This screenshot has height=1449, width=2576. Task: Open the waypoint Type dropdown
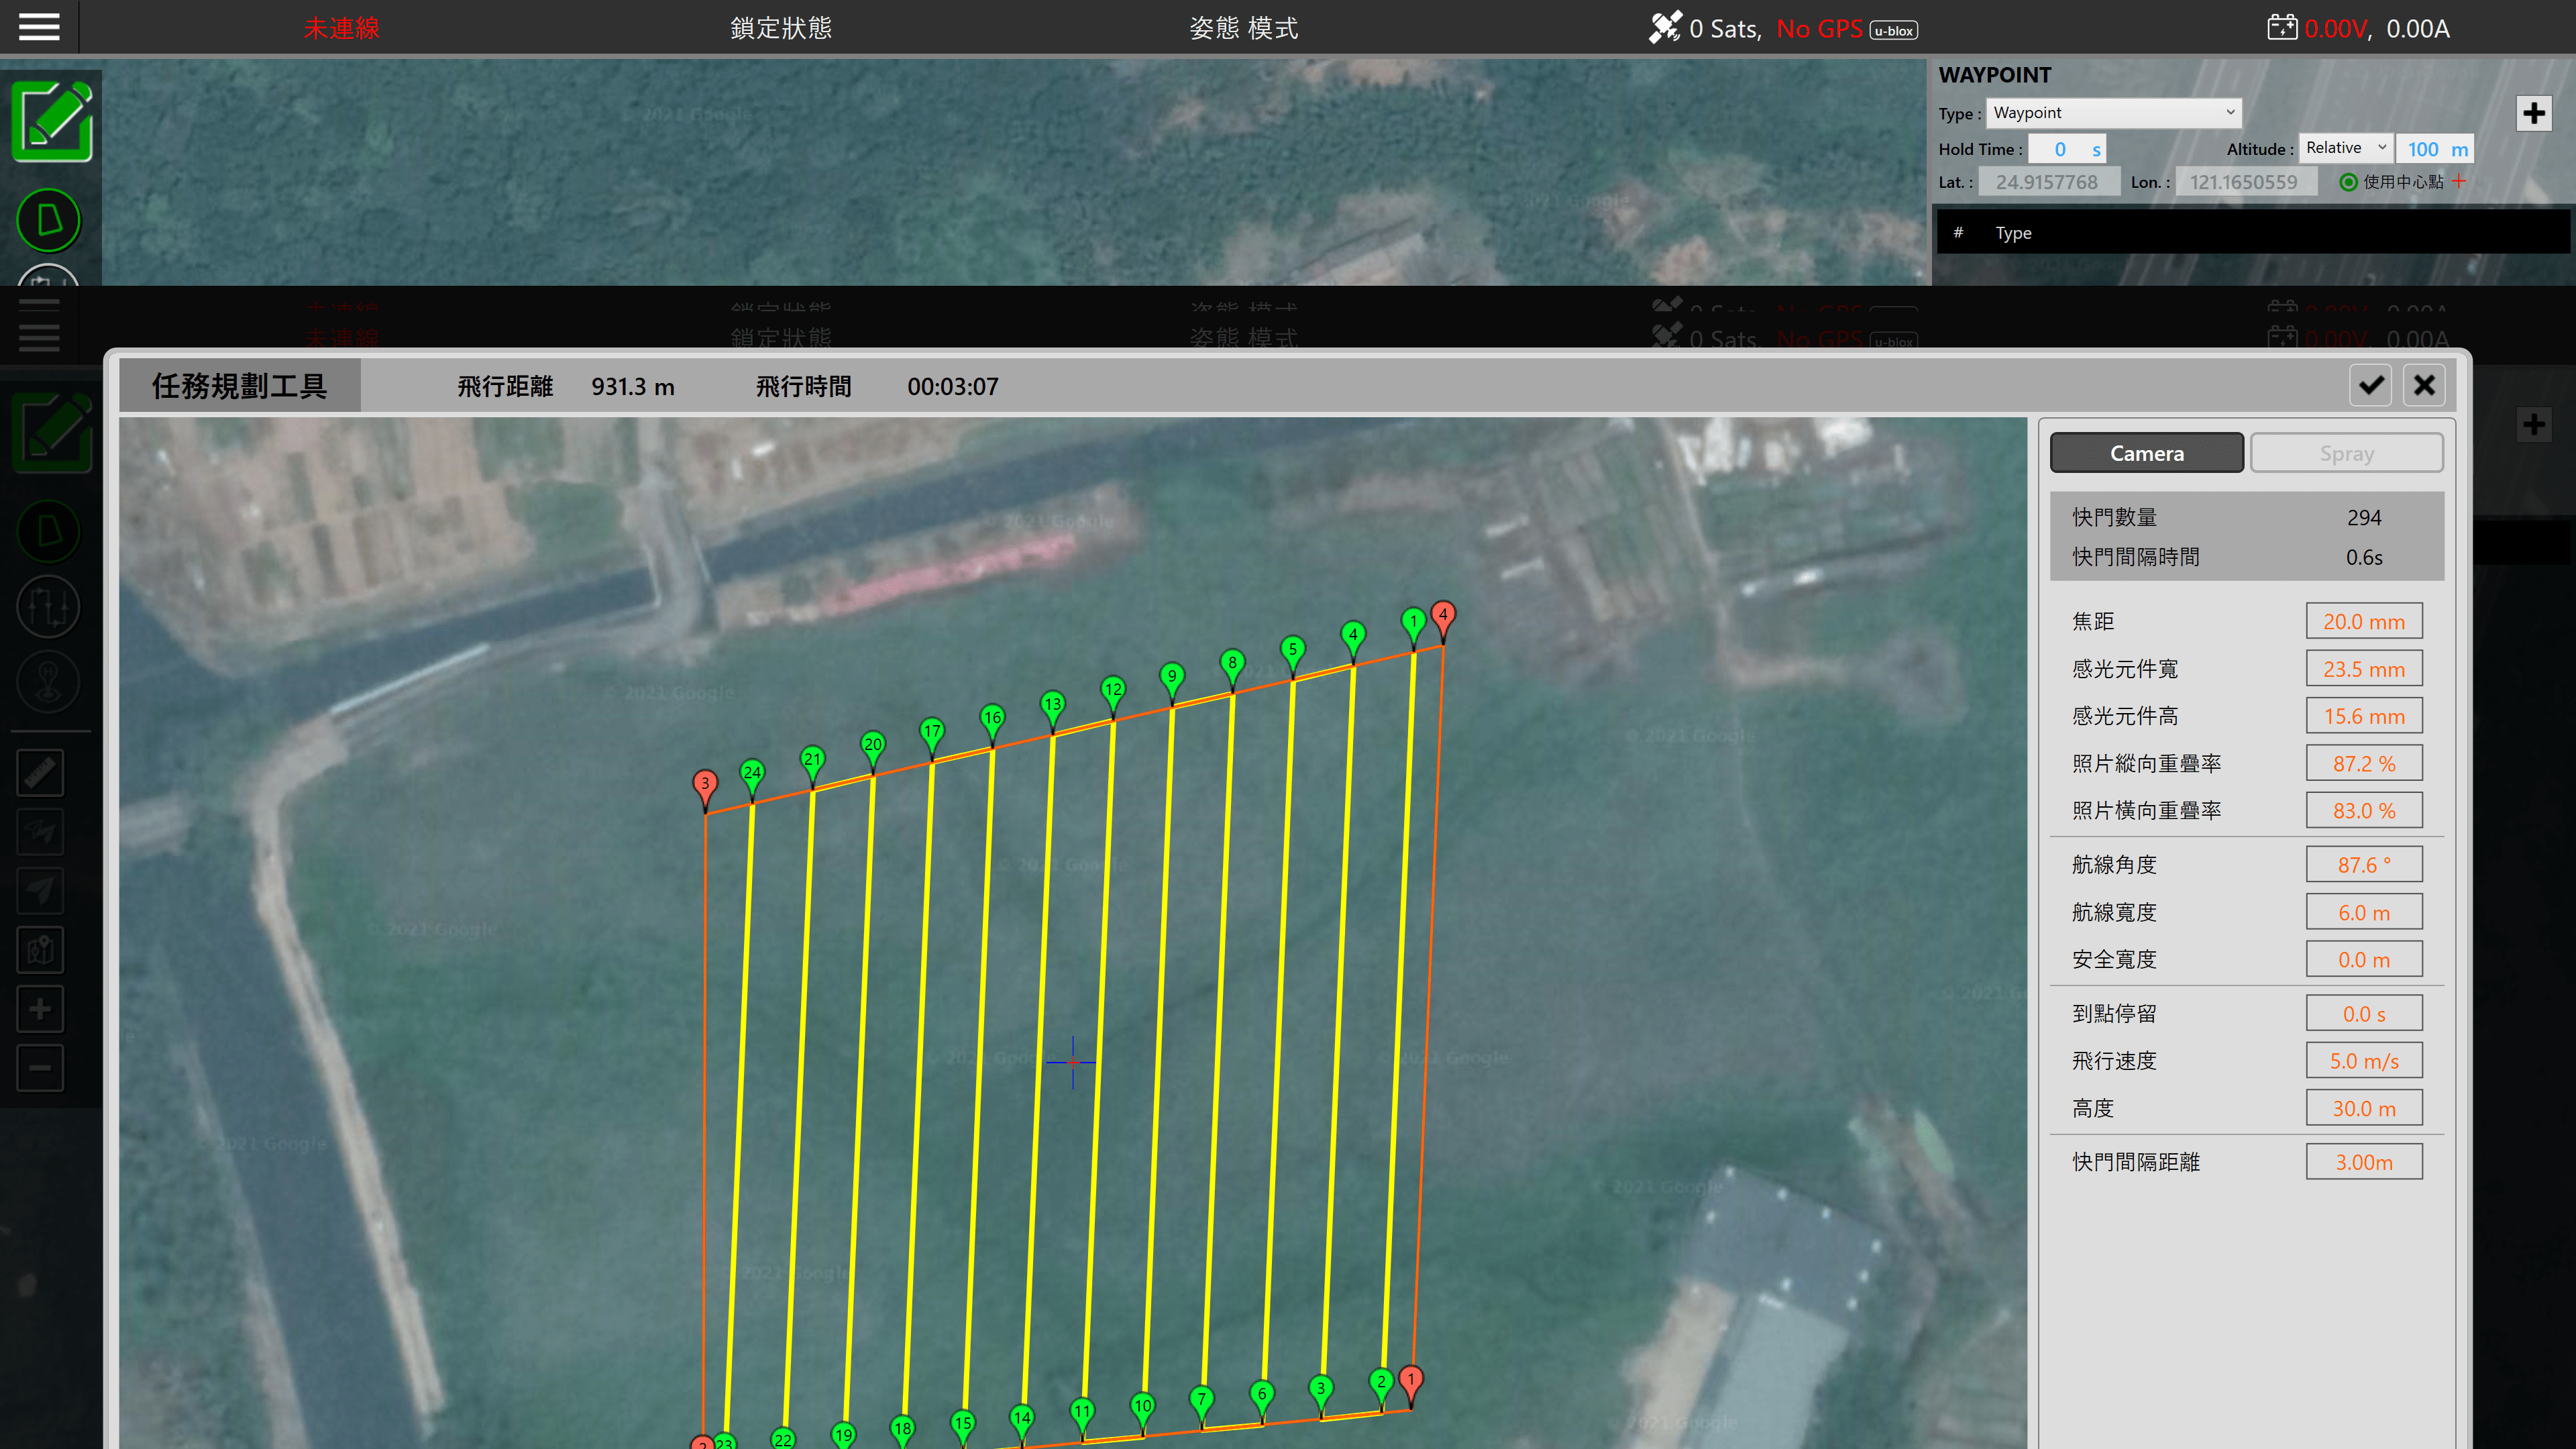point(2113,113)
